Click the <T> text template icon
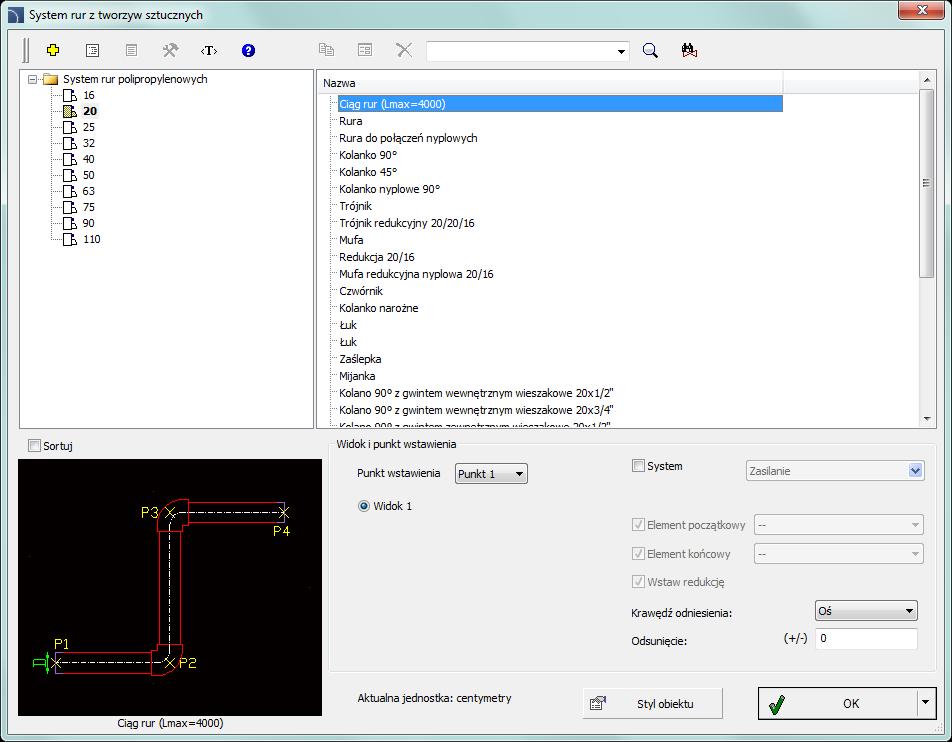The image size is (952, 742). tap(209, 50)
